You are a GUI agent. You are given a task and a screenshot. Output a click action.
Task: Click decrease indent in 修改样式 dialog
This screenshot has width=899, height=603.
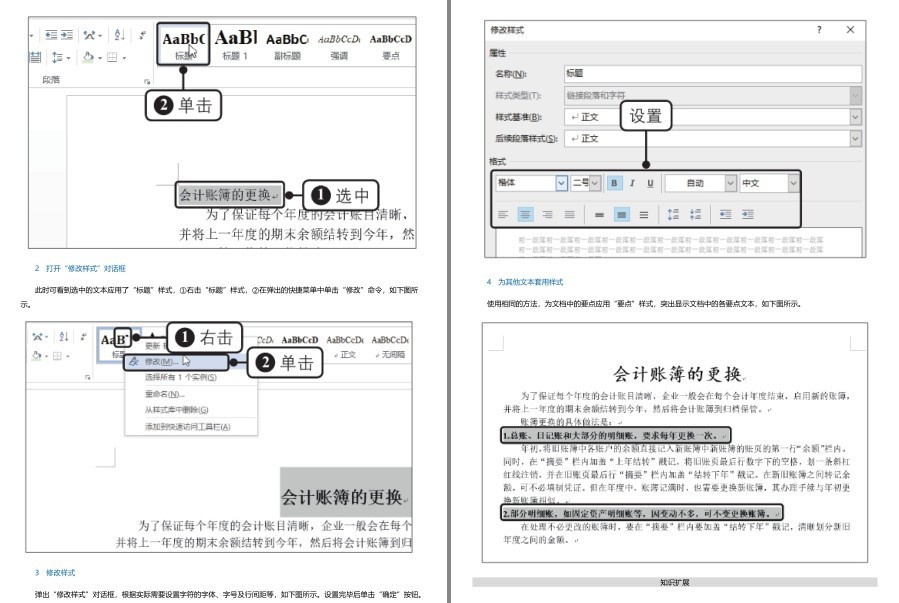[x=725, y=214]
